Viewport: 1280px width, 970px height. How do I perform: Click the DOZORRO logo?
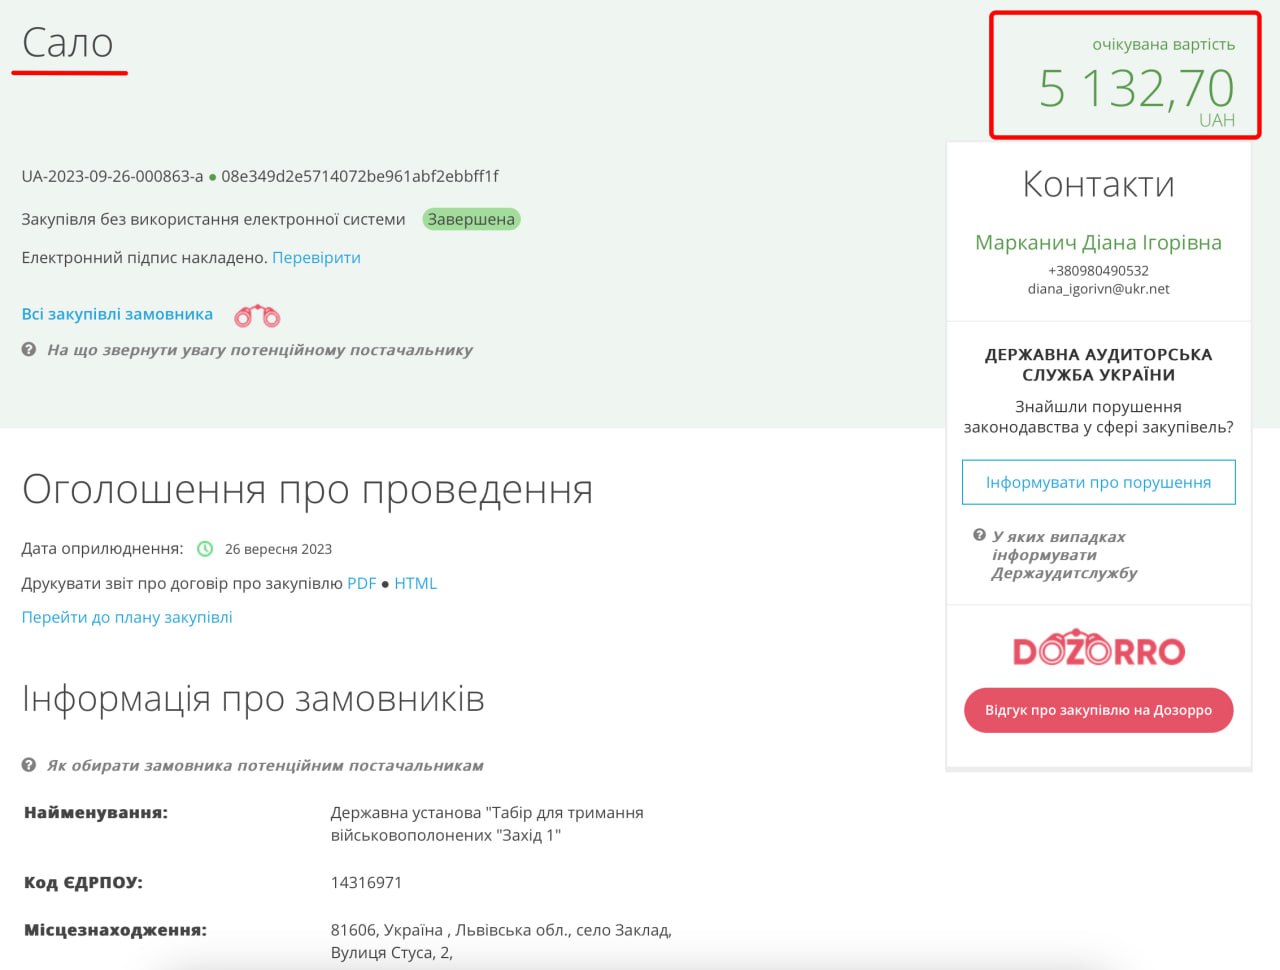coord(1098,650)
